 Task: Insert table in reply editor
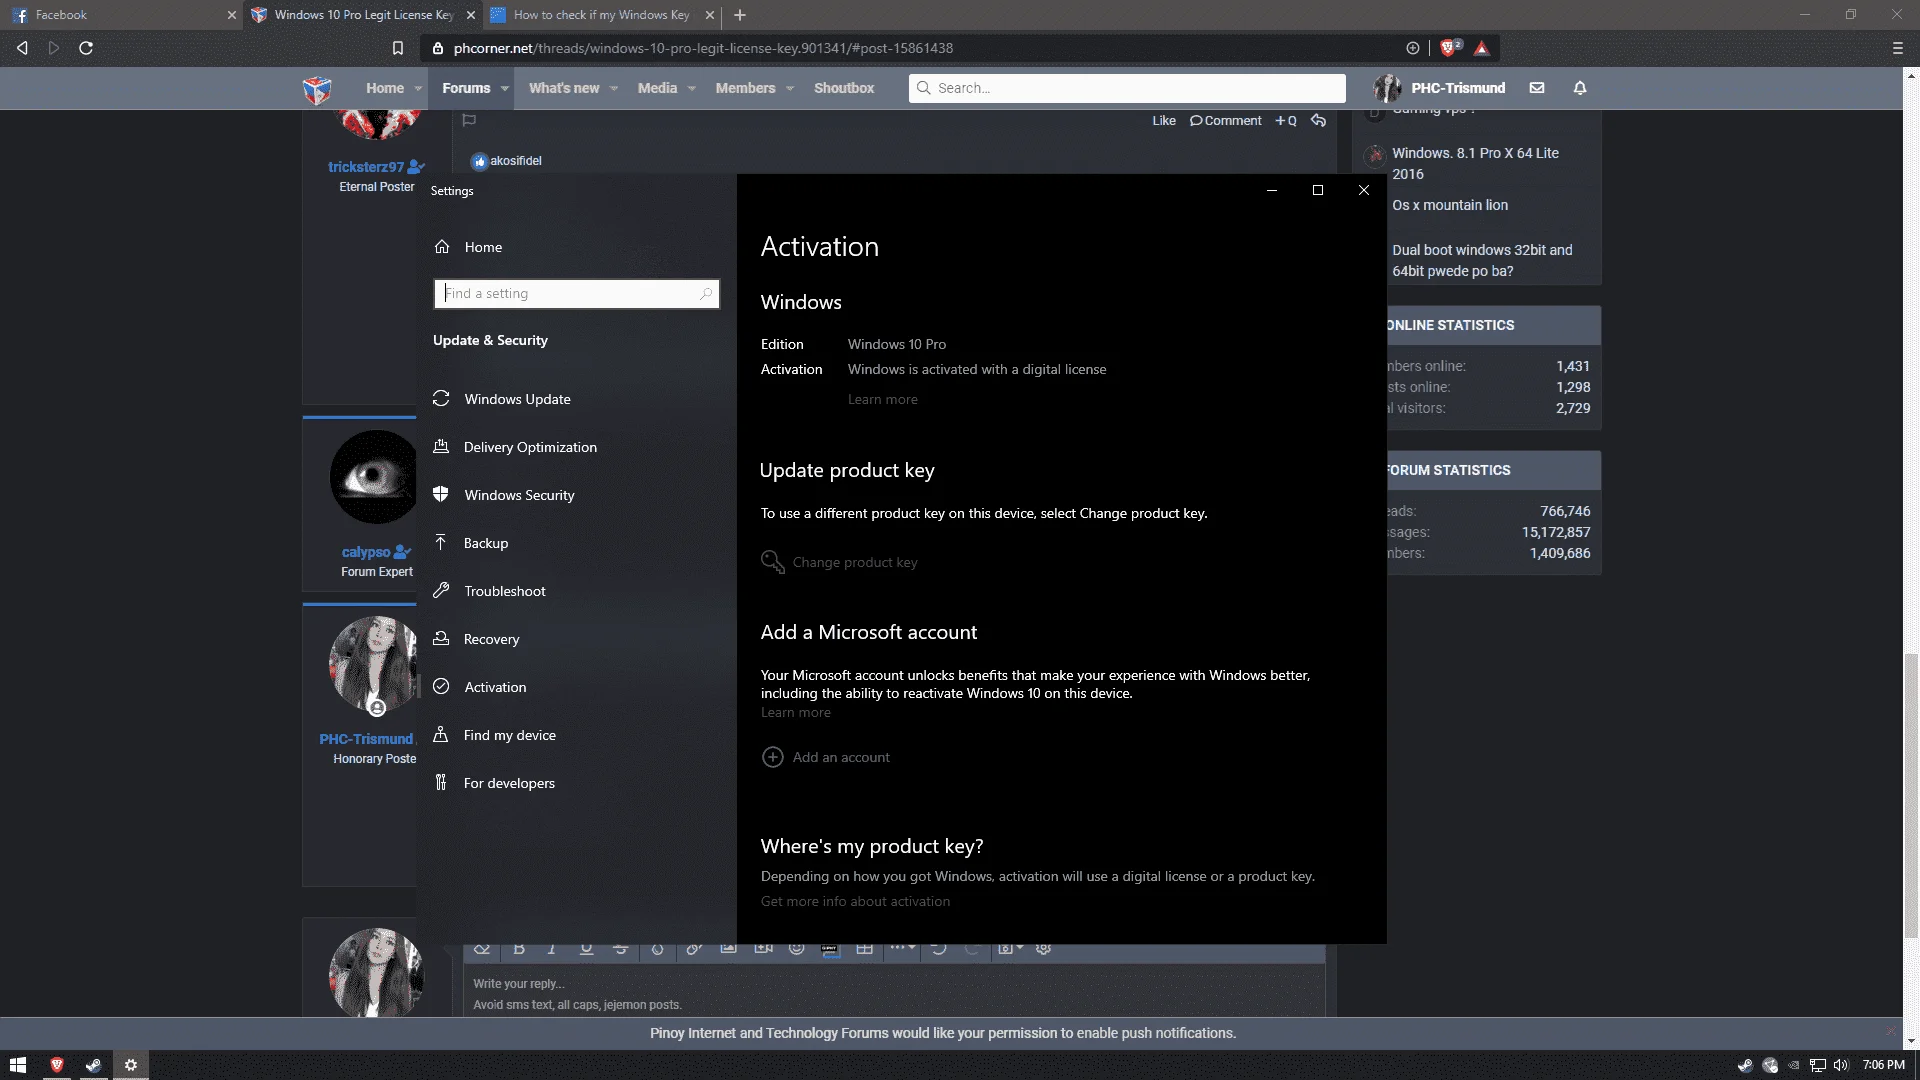pyautogui.click(x=865, y=949)
